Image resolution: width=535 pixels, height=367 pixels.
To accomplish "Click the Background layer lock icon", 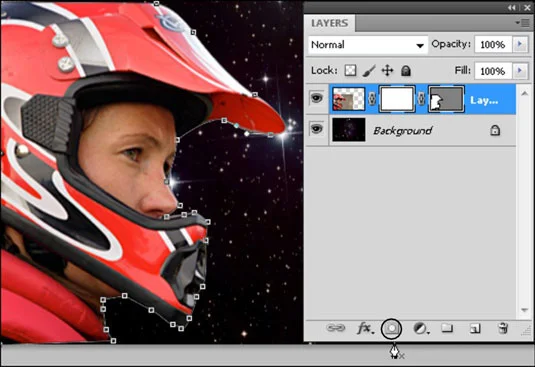I will coord(495,130).
